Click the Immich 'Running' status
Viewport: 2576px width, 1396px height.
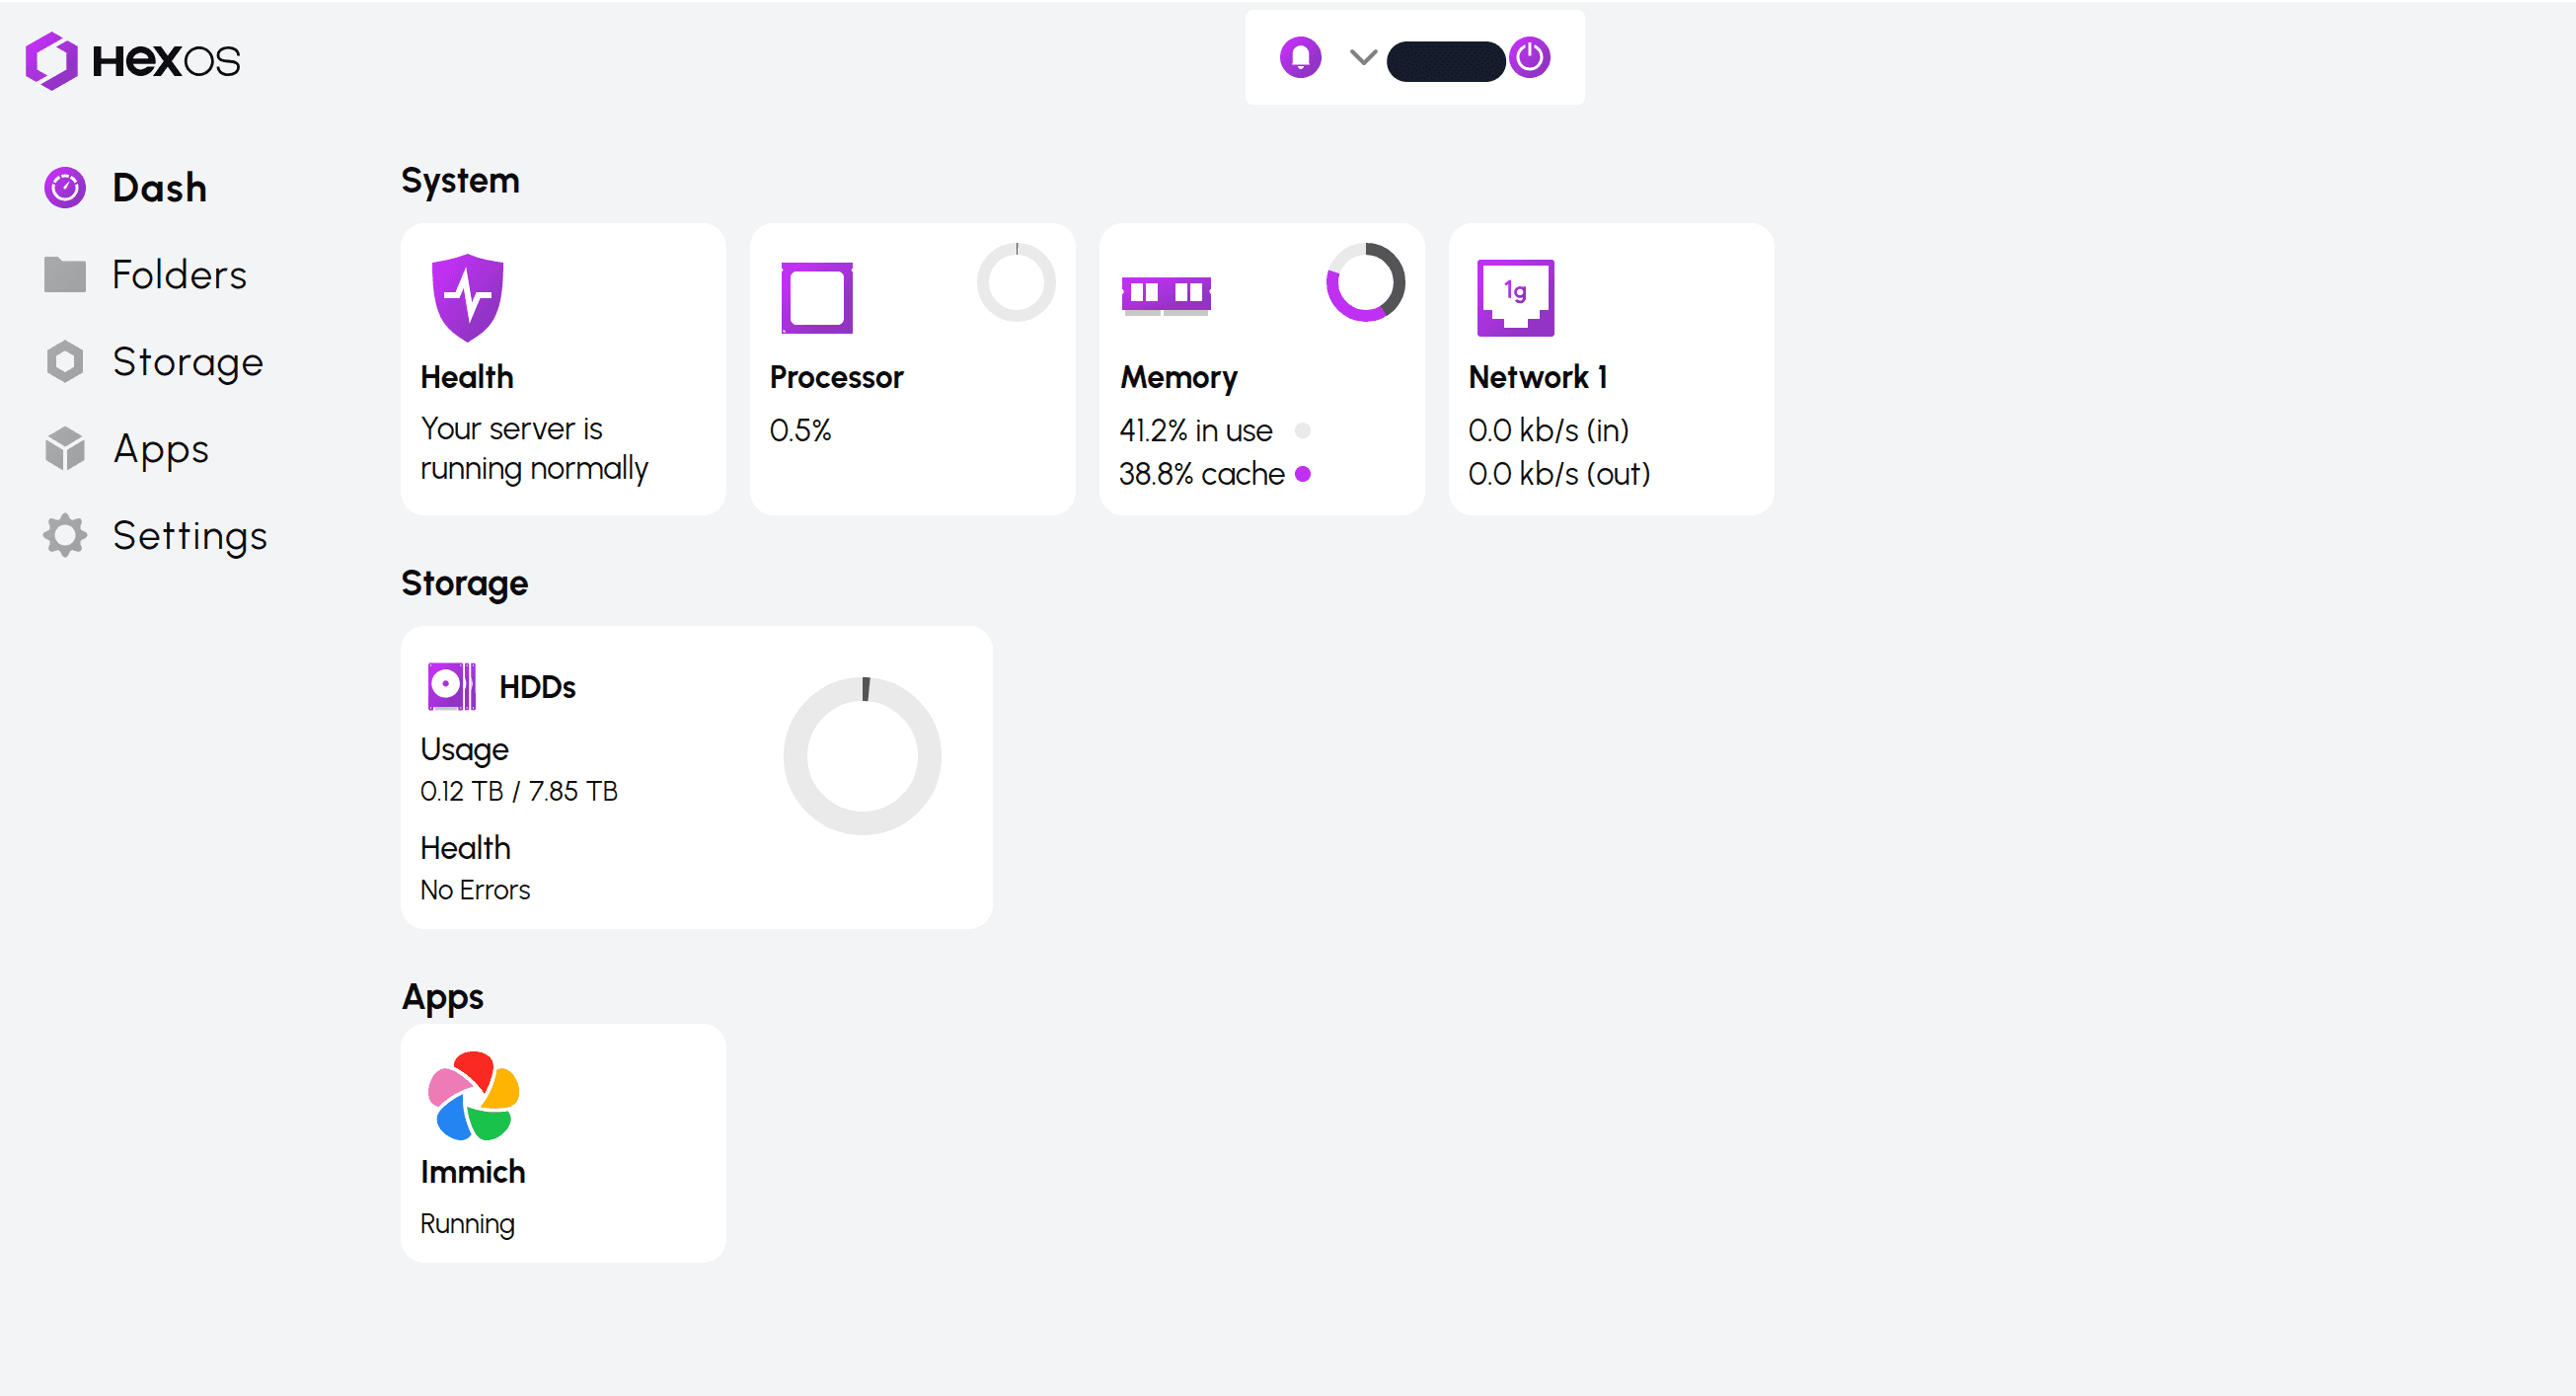[467, 1224]
